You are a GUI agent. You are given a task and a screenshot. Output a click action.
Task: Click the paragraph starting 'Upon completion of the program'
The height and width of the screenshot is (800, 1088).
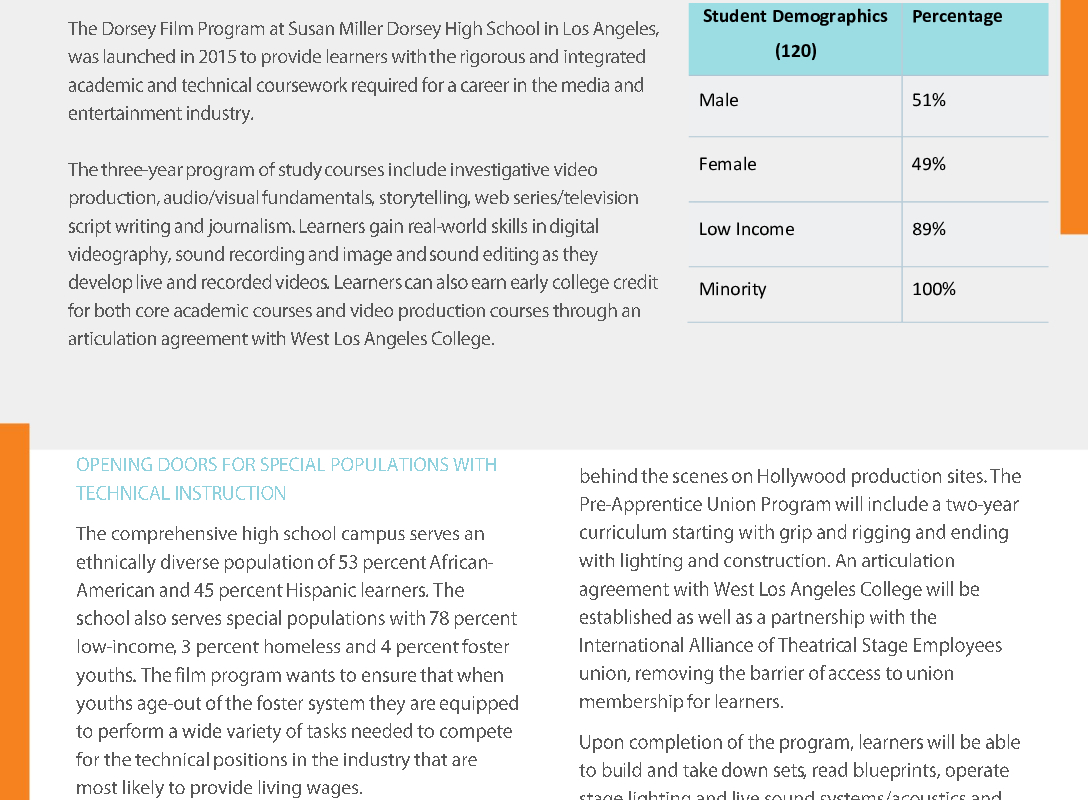tap(799, 765)
